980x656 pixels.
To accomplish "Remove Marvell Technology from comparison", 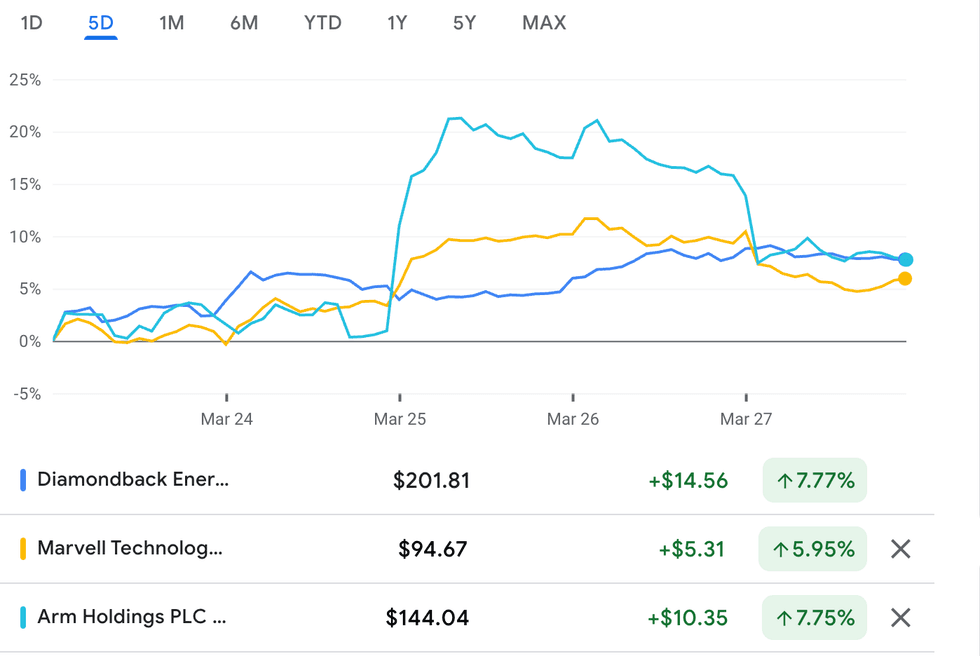I will click(901, 549).
